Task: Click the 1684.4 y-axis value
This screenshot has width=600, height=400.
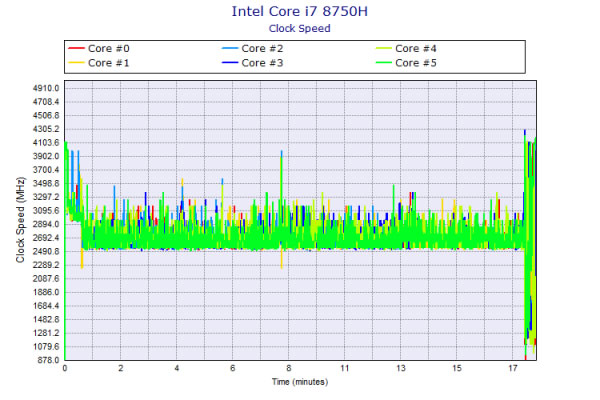Action: (46, 306)
